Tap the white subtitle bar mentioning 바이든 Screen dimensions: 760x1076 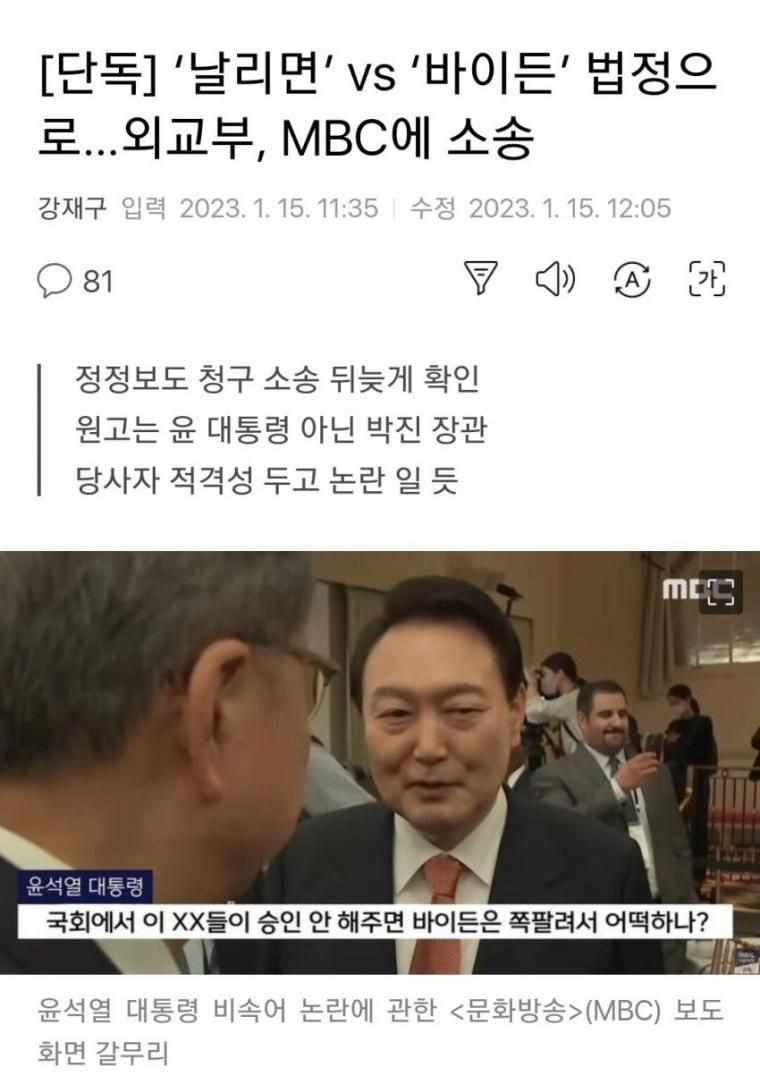click(x=376, y=922)
